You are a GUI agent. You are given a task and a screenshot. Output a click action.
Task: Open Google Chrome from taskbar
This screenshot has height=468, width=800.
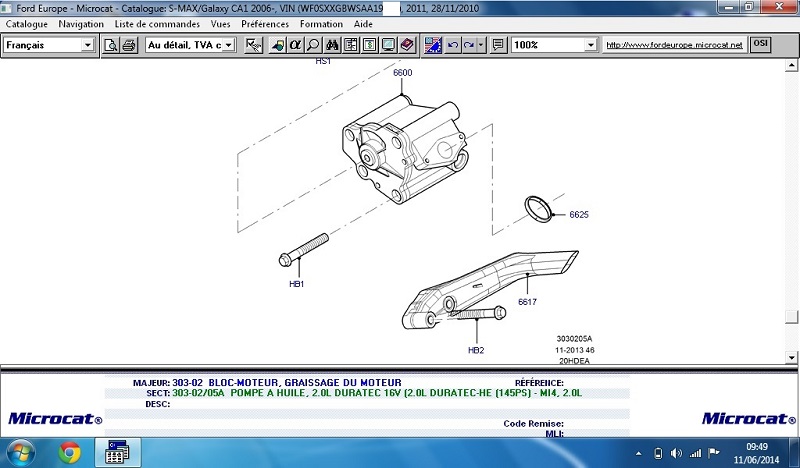pyautogui.click(x=69, y=452)
